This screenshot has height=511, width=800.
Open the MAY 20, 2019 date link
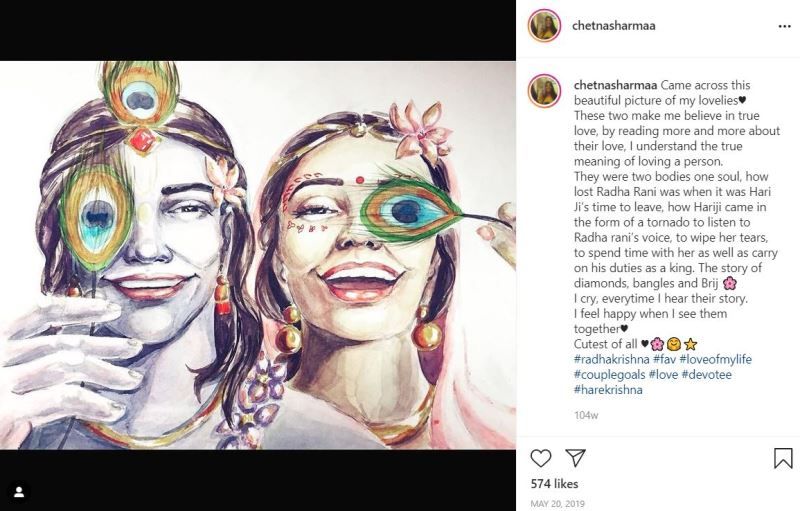556,503
